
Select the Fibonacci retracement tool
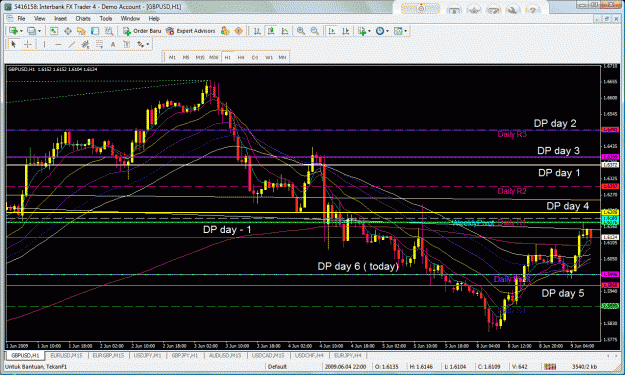[x=99, y=44]
